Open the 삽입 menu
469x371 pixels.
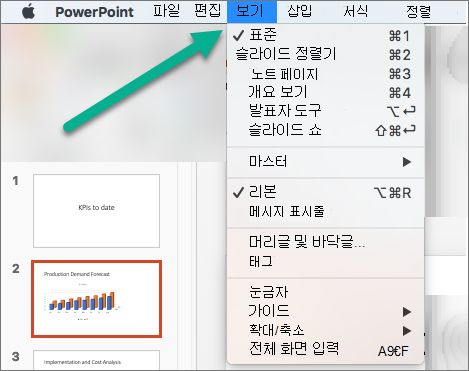point(300,11)
